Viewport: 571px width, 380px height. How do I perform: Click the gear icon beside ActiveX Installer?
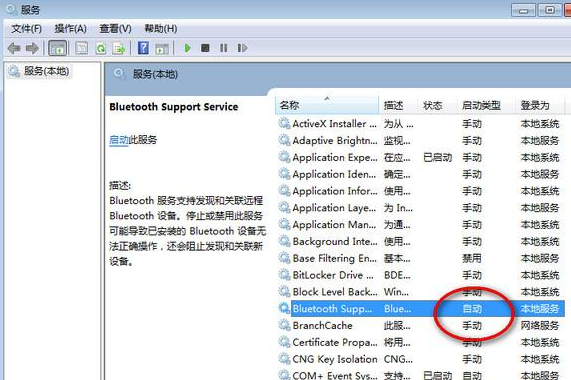284,123
